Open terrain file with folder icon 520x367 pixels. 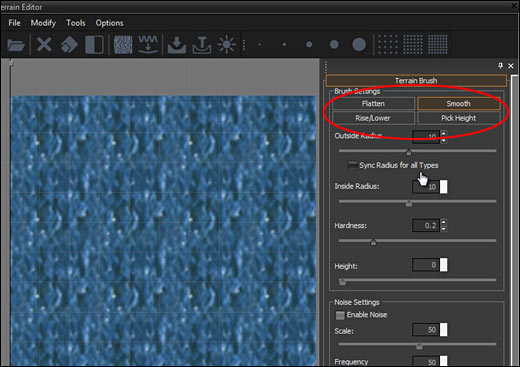16,45
